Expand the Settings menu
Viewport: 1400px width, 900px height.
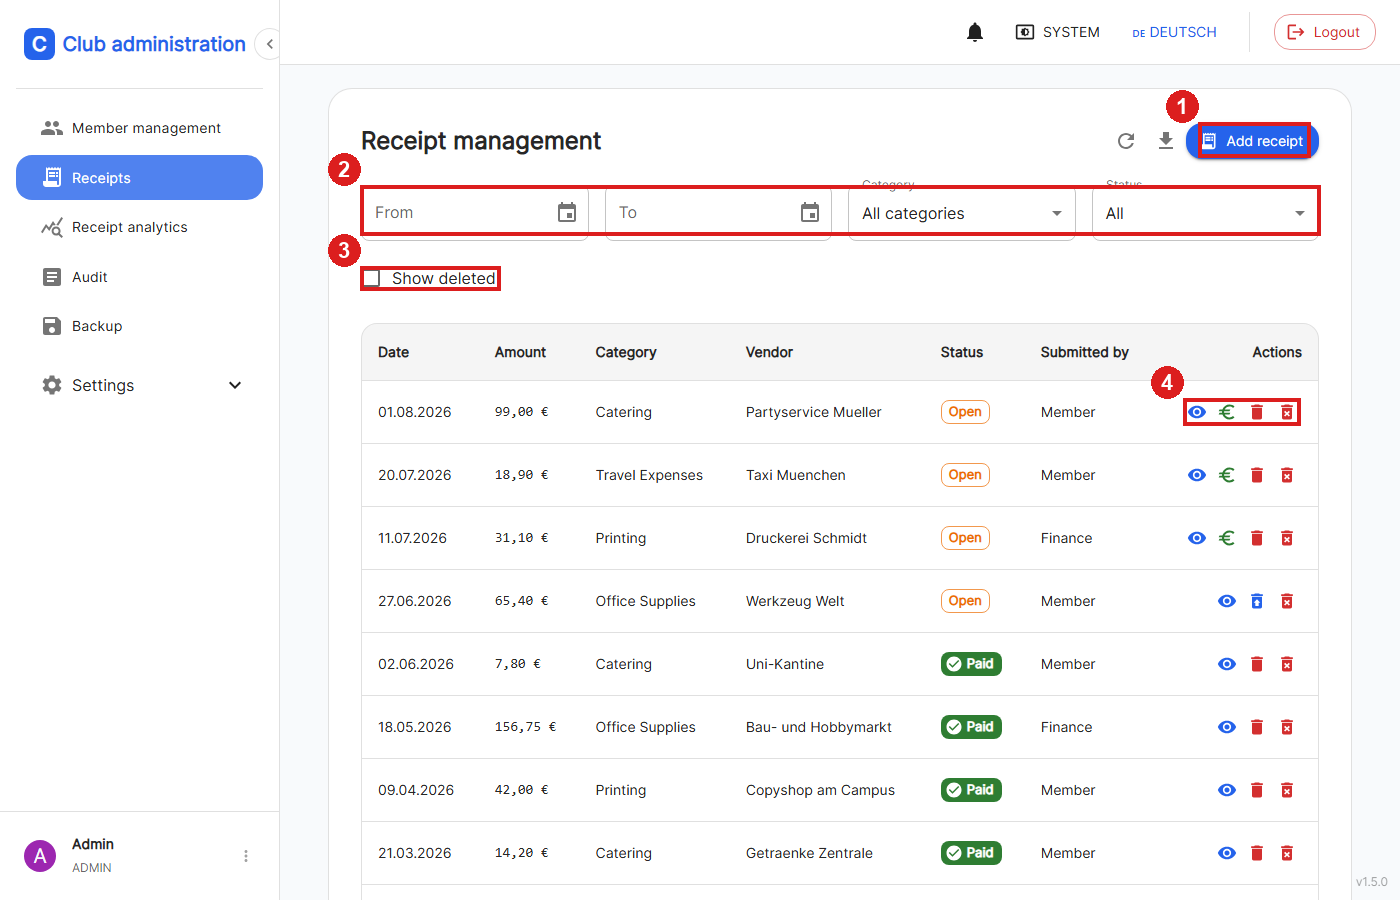(x=139, y=385)
